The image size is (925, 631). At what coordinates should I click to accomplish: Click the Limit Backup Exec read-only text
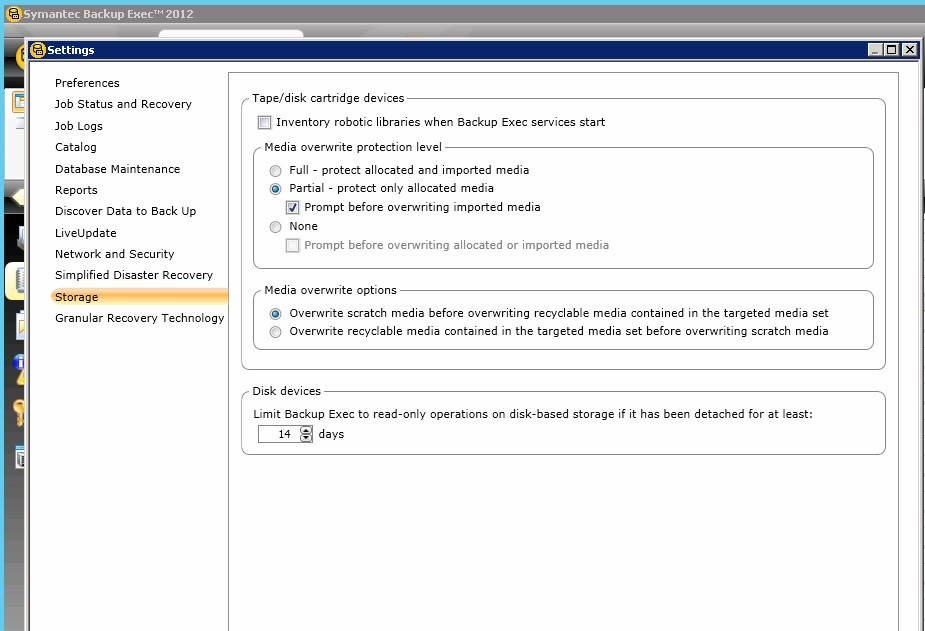click(x=533, y=414)
